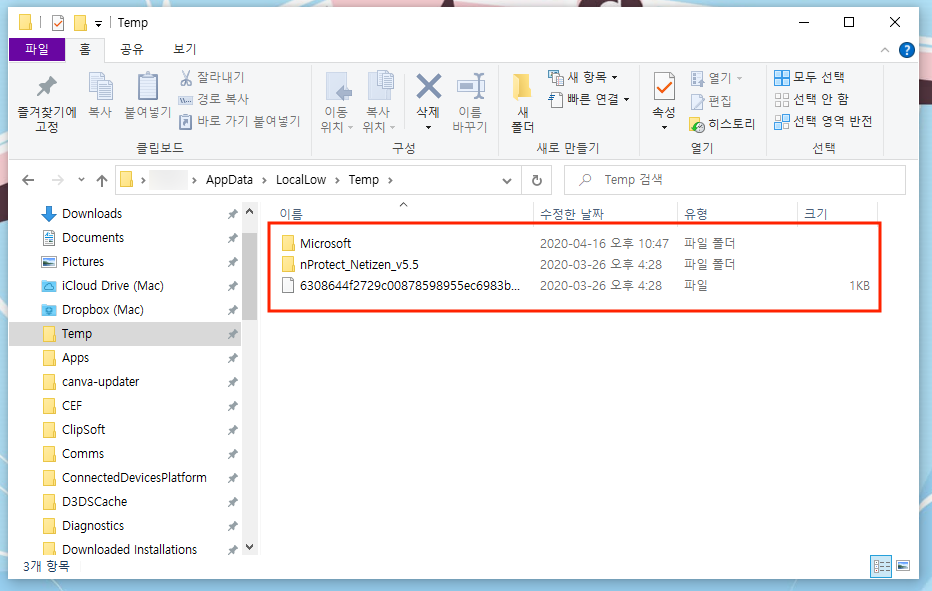932x591 pixels.
Task: Open Documents in the navigation pane
Action: pos(93,238)
